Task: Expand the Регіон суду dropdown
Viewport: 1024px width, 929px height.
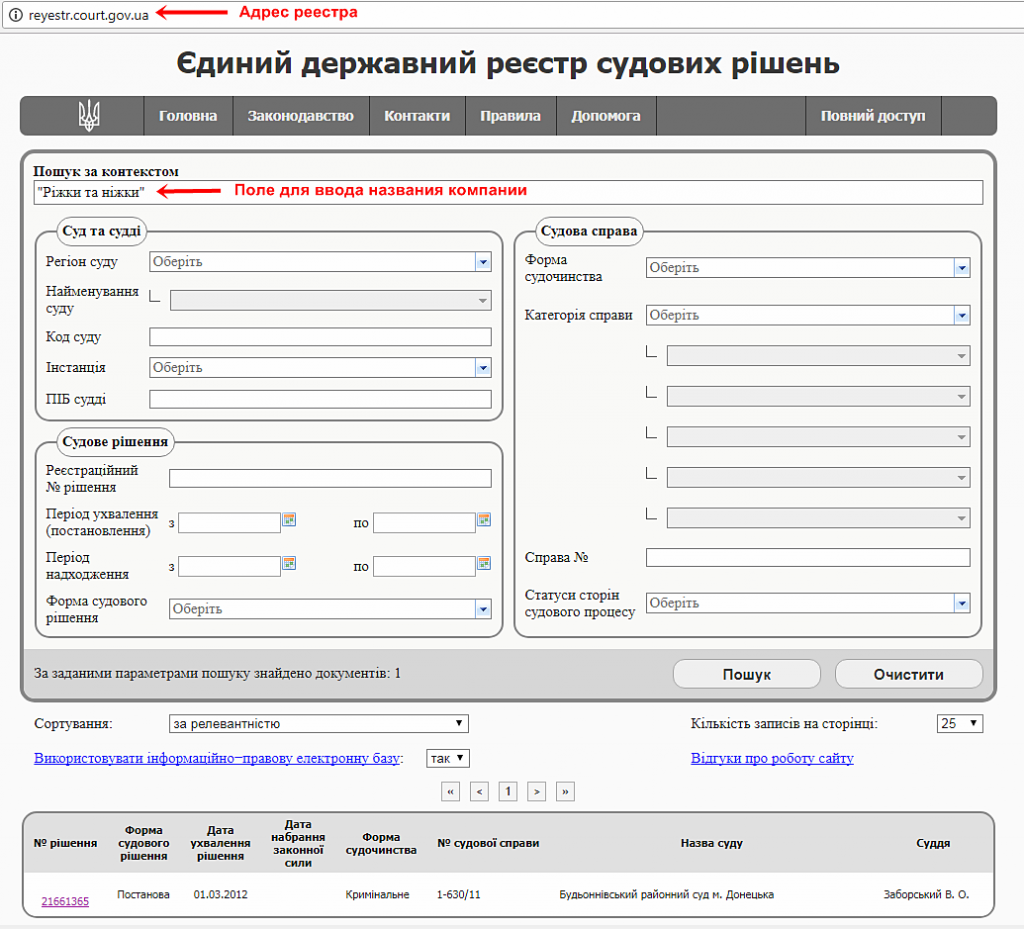Action: (x=483, y=262)
